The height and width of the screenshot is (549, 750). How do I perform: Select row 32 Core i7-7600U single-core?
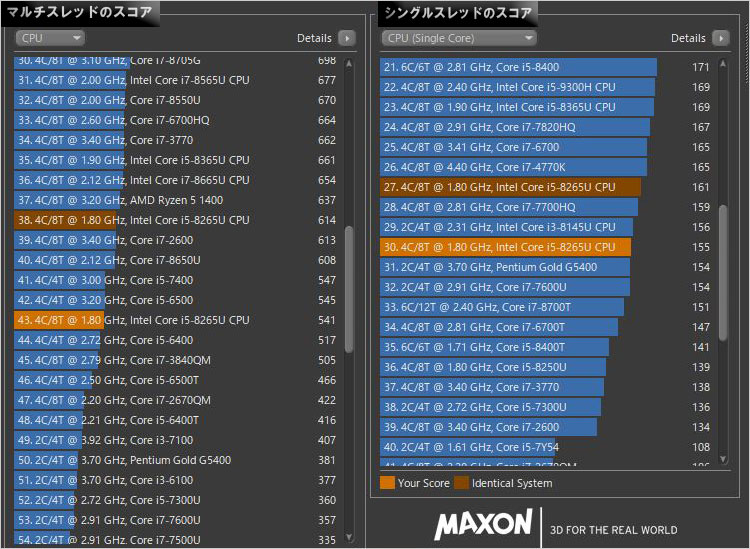545,287
